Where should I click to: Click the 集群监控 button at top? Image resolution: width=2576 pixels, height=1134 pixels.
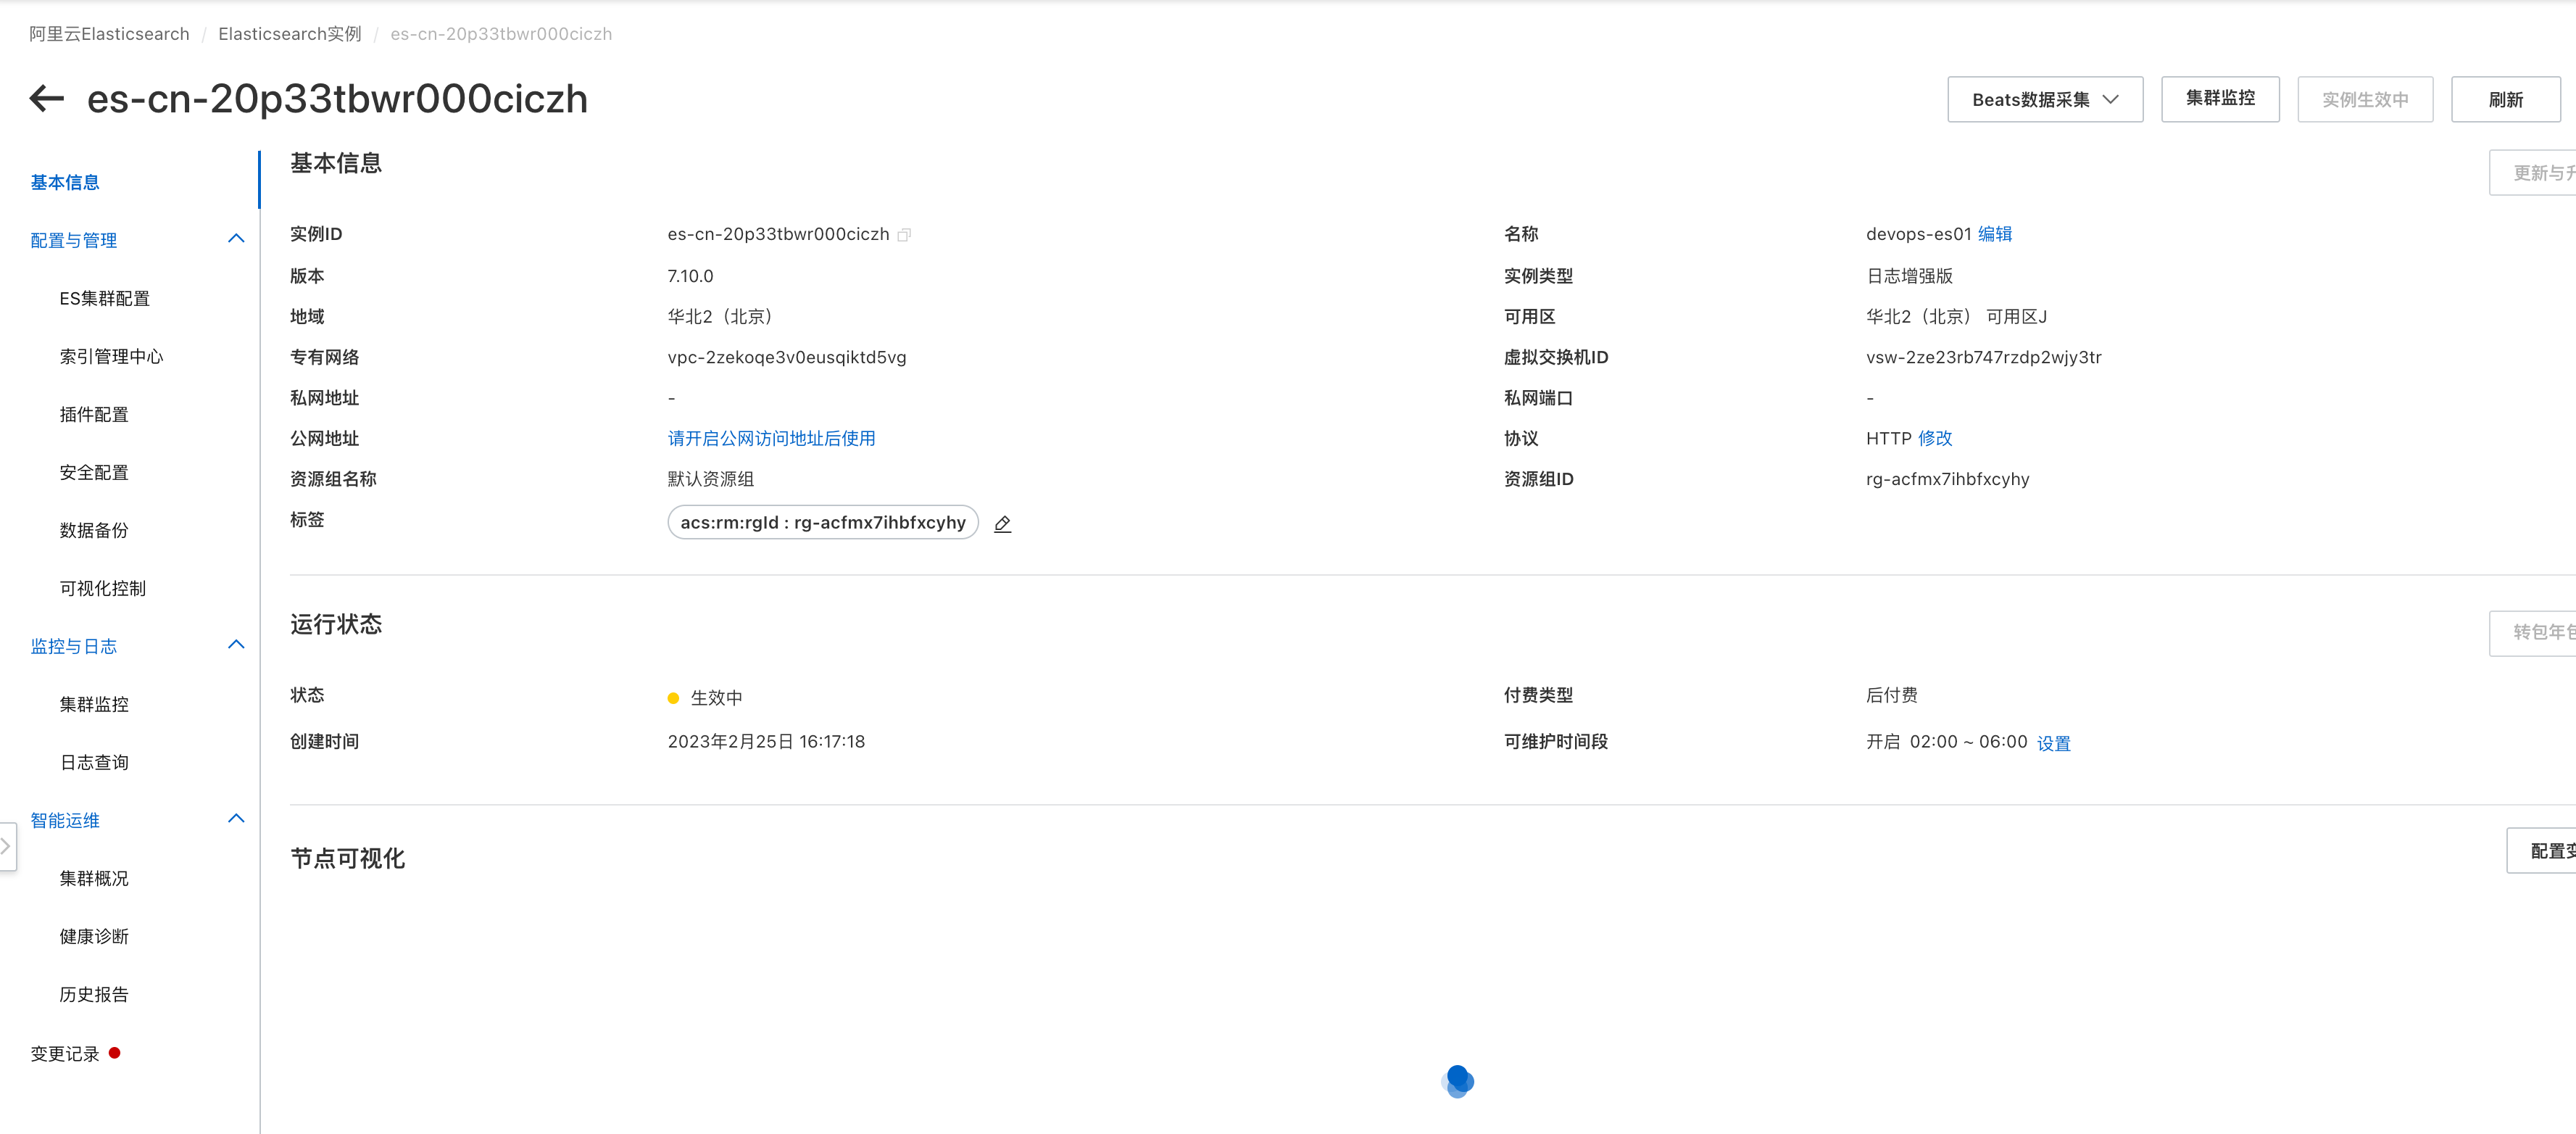[x=2219, y=99]
